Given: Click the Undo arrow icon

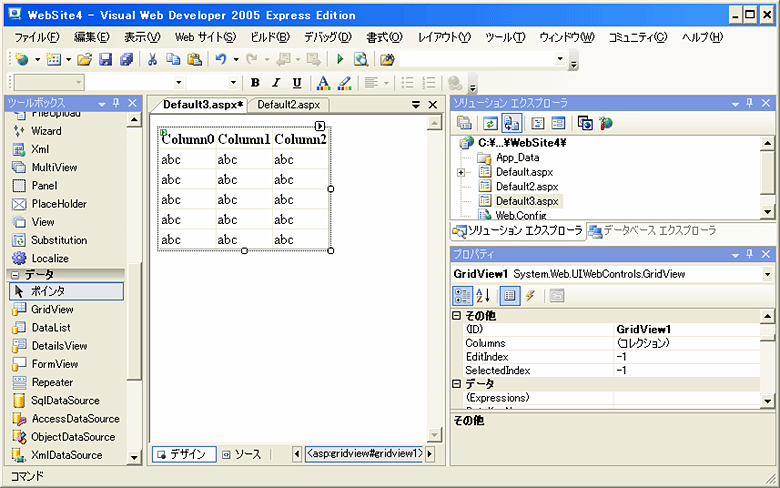Looking at the screenshot, I should (x=220, y=60).
